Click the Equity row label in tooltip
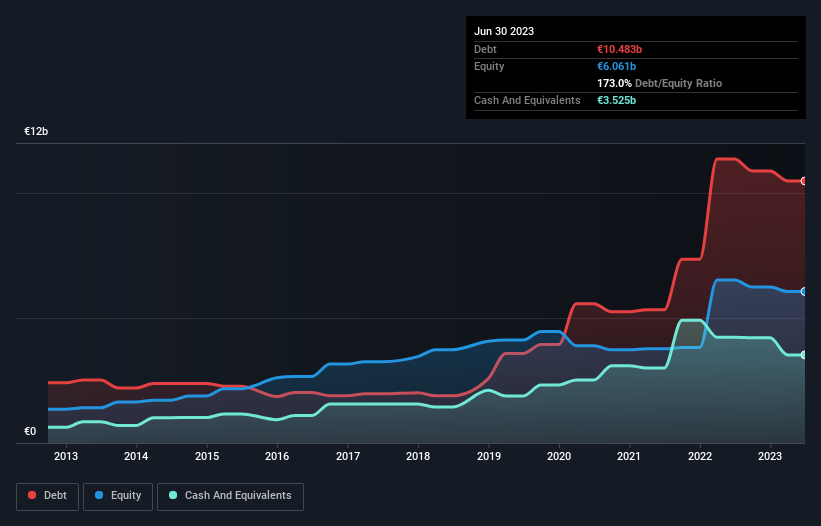 tap(489, 66)
